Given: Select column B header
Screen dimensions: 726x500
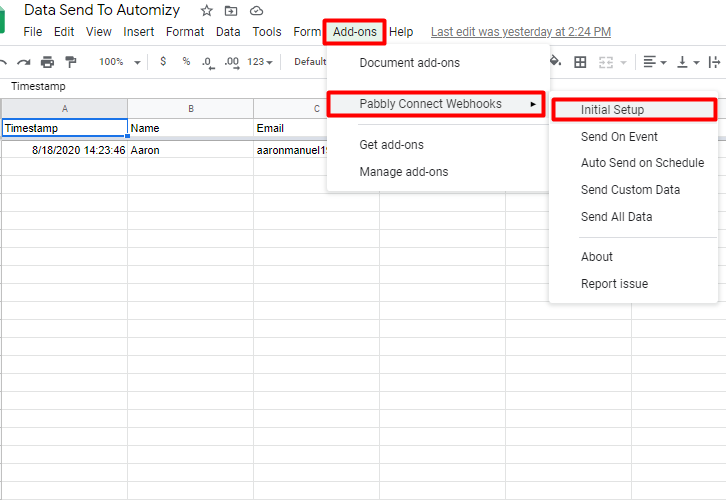Looking at the screenshot, I should coord(191,109).
